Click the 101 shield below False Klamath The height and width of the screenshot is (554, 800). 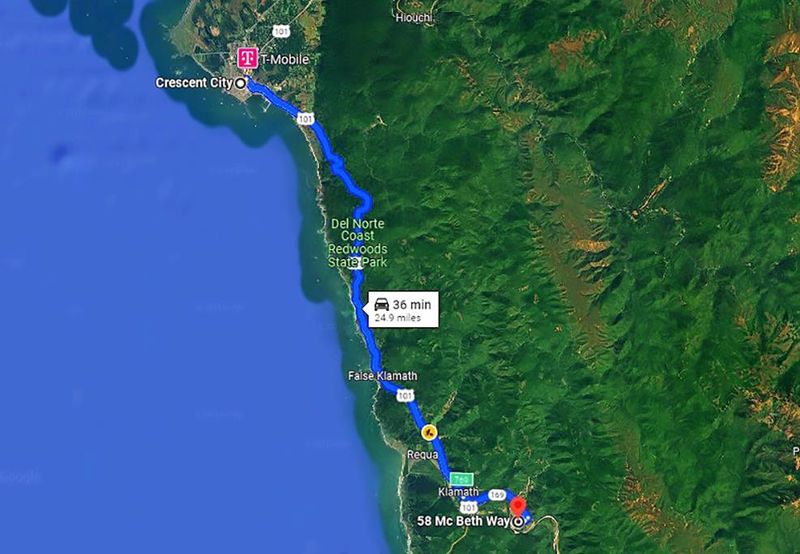405,395
